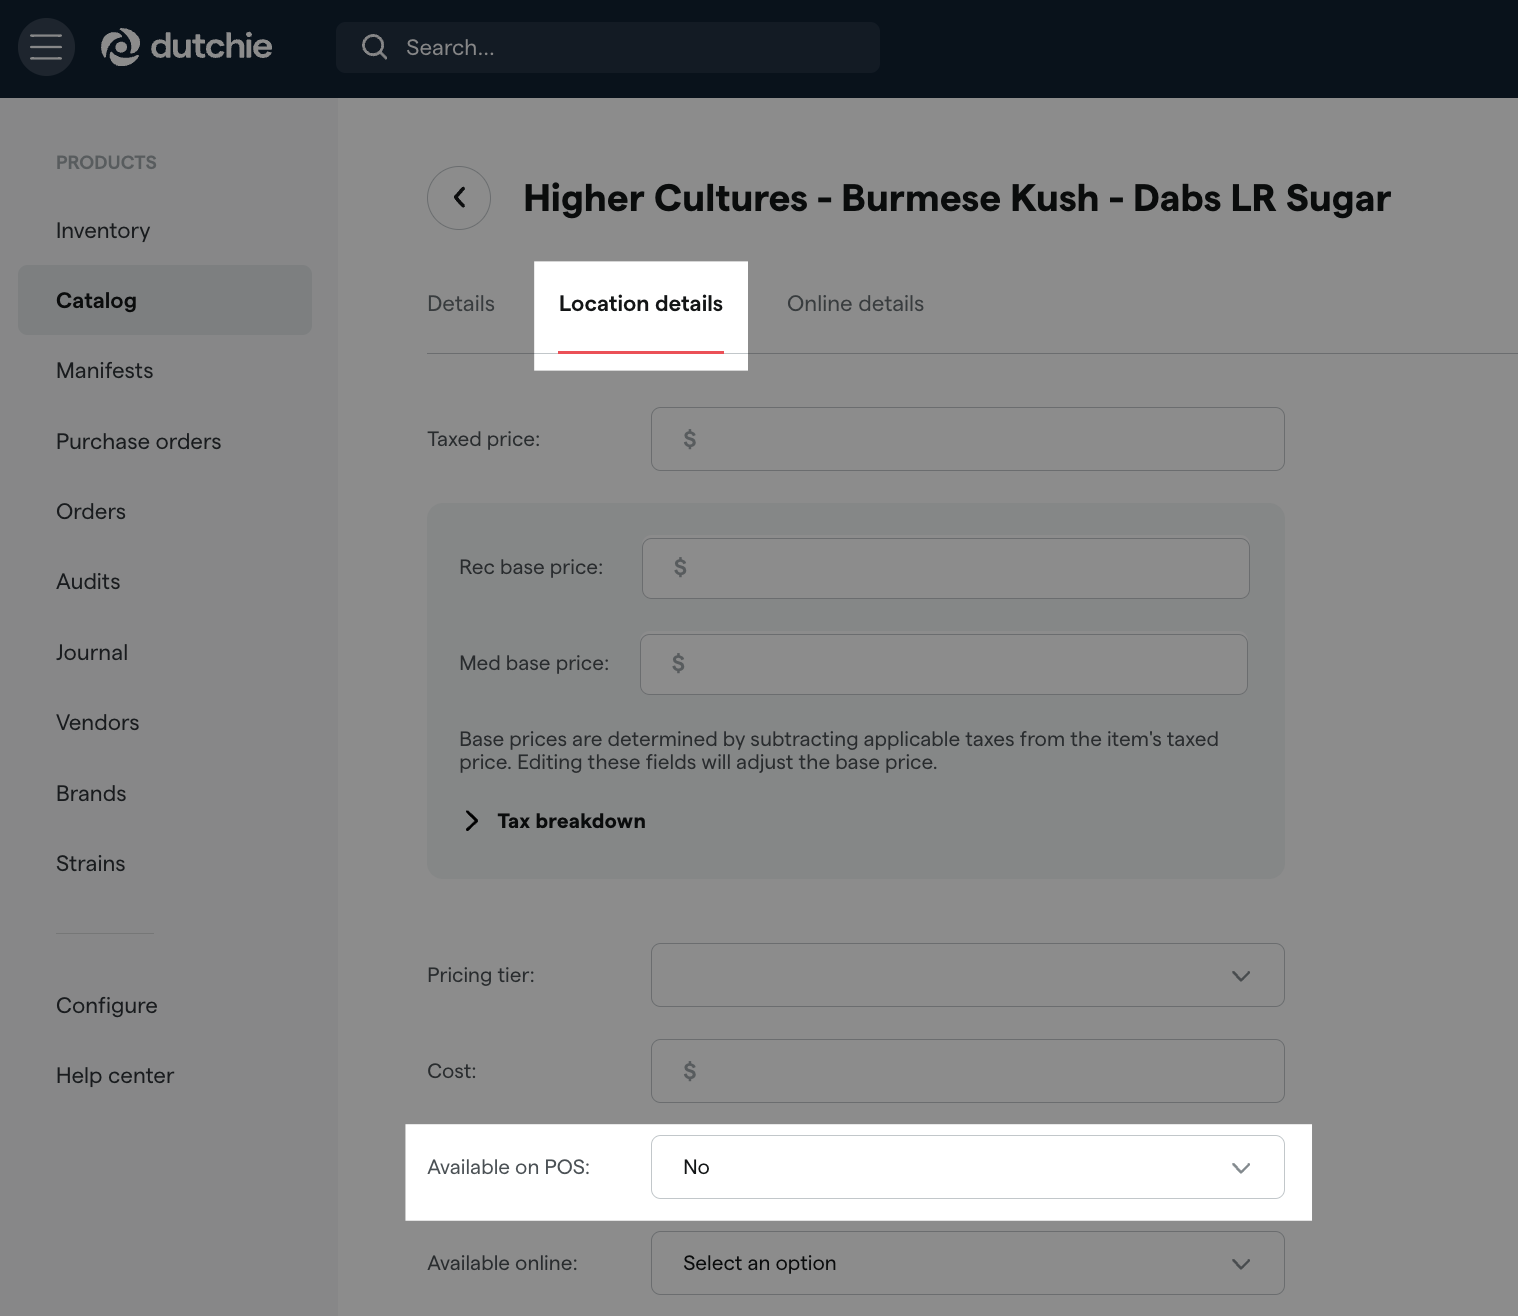Screen dimensions: 1518x1316
Task: Focus the Rec base price field
Action: 945,568
